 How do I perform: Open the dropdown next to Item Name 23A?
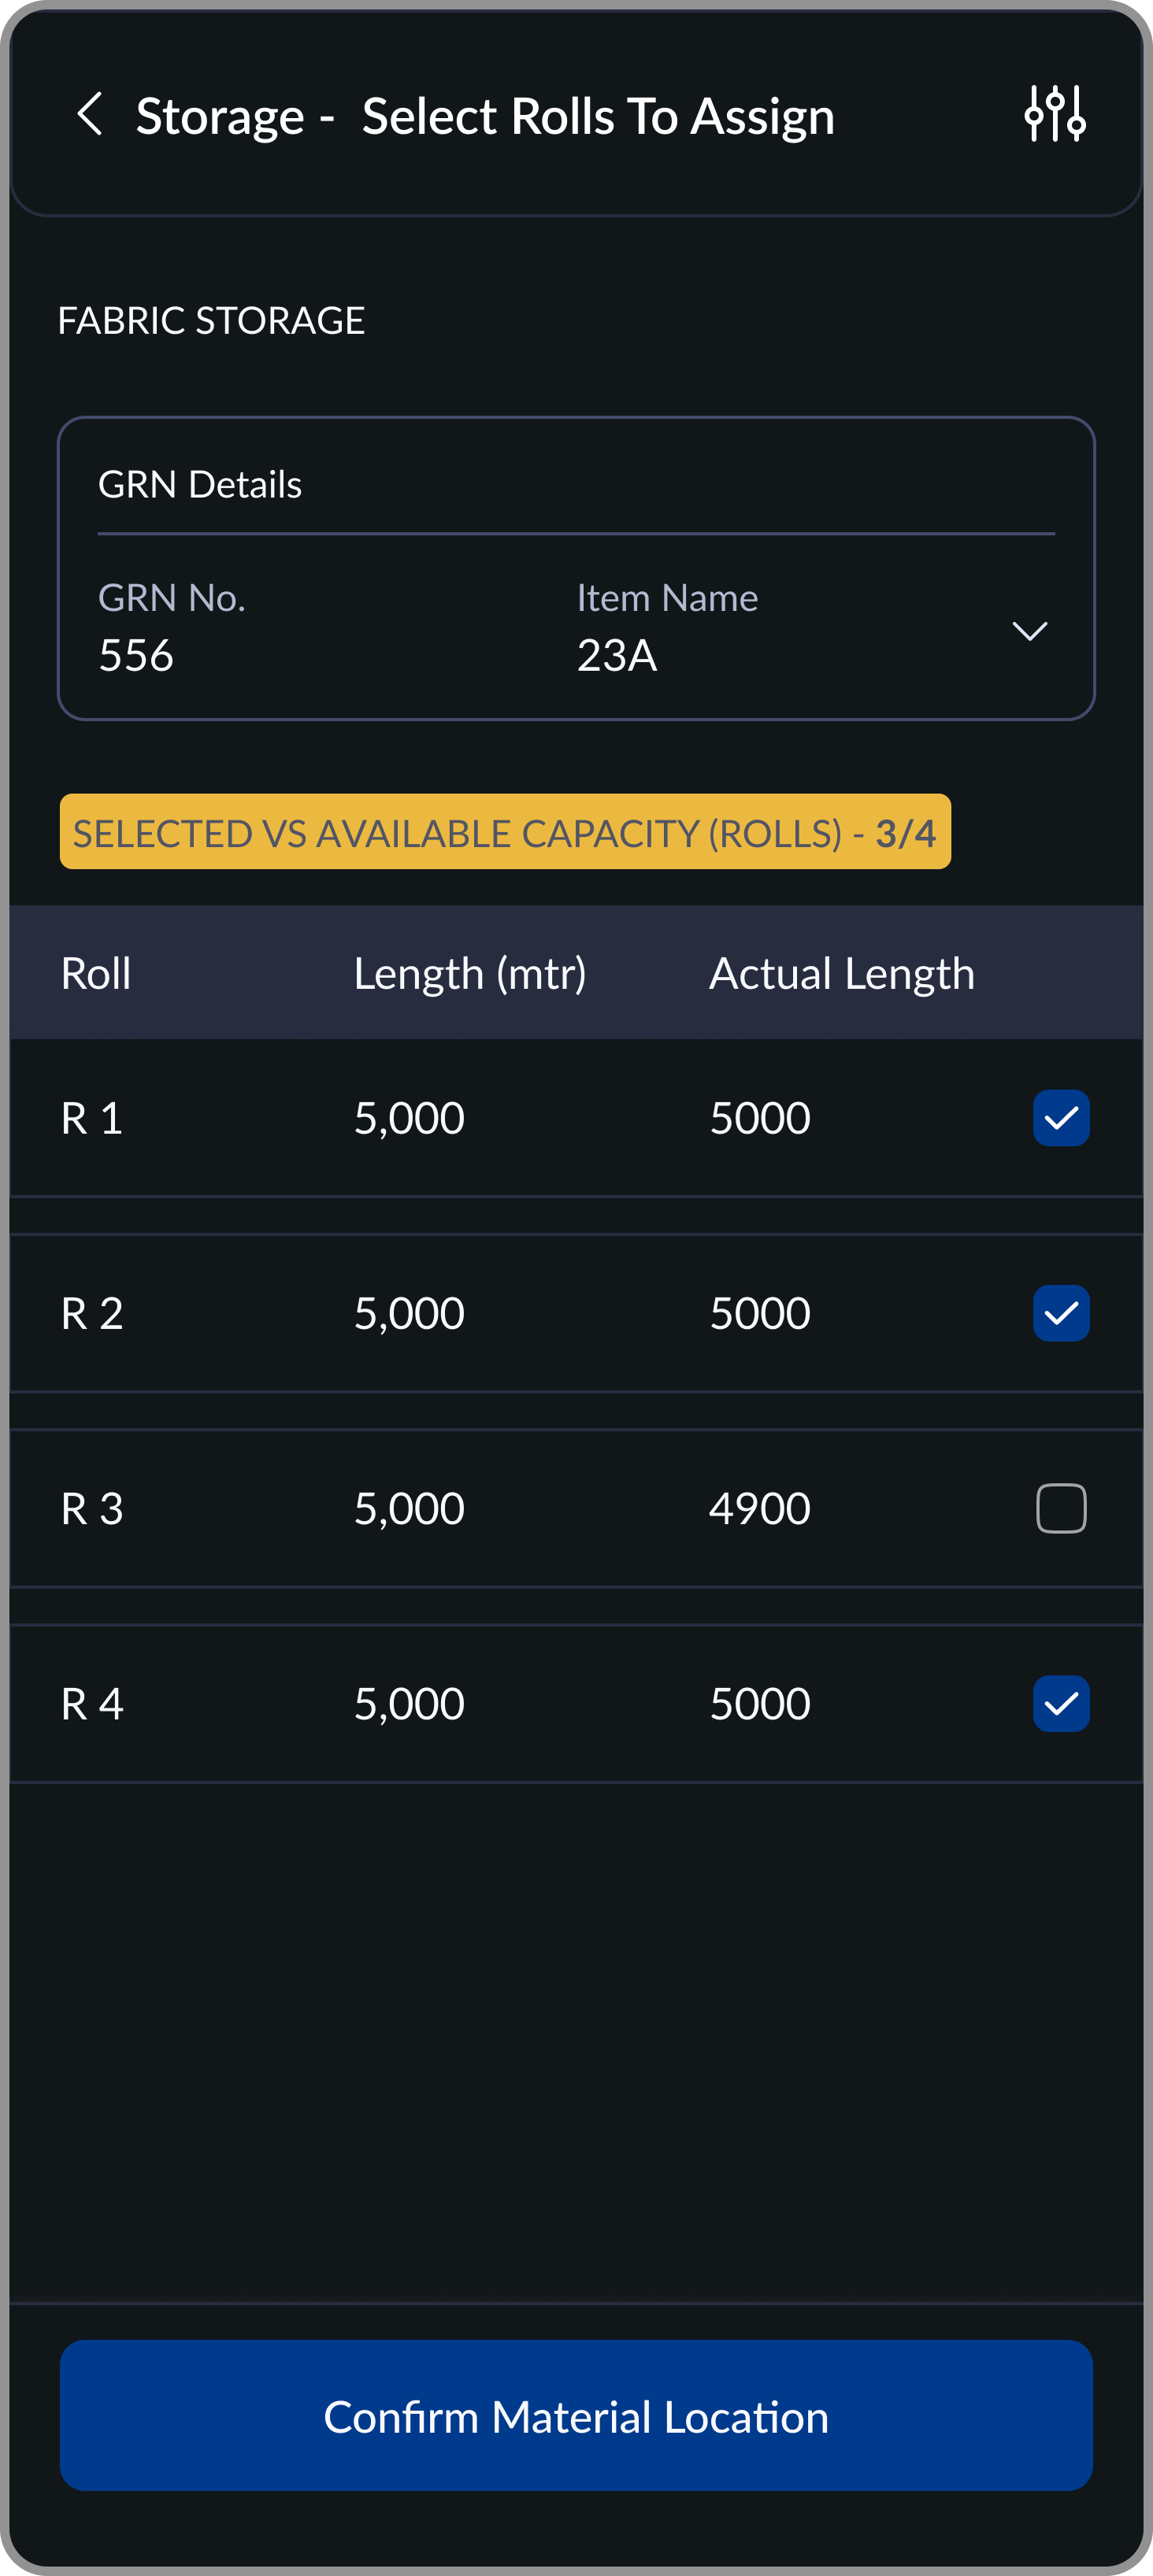pos(1031,631)
